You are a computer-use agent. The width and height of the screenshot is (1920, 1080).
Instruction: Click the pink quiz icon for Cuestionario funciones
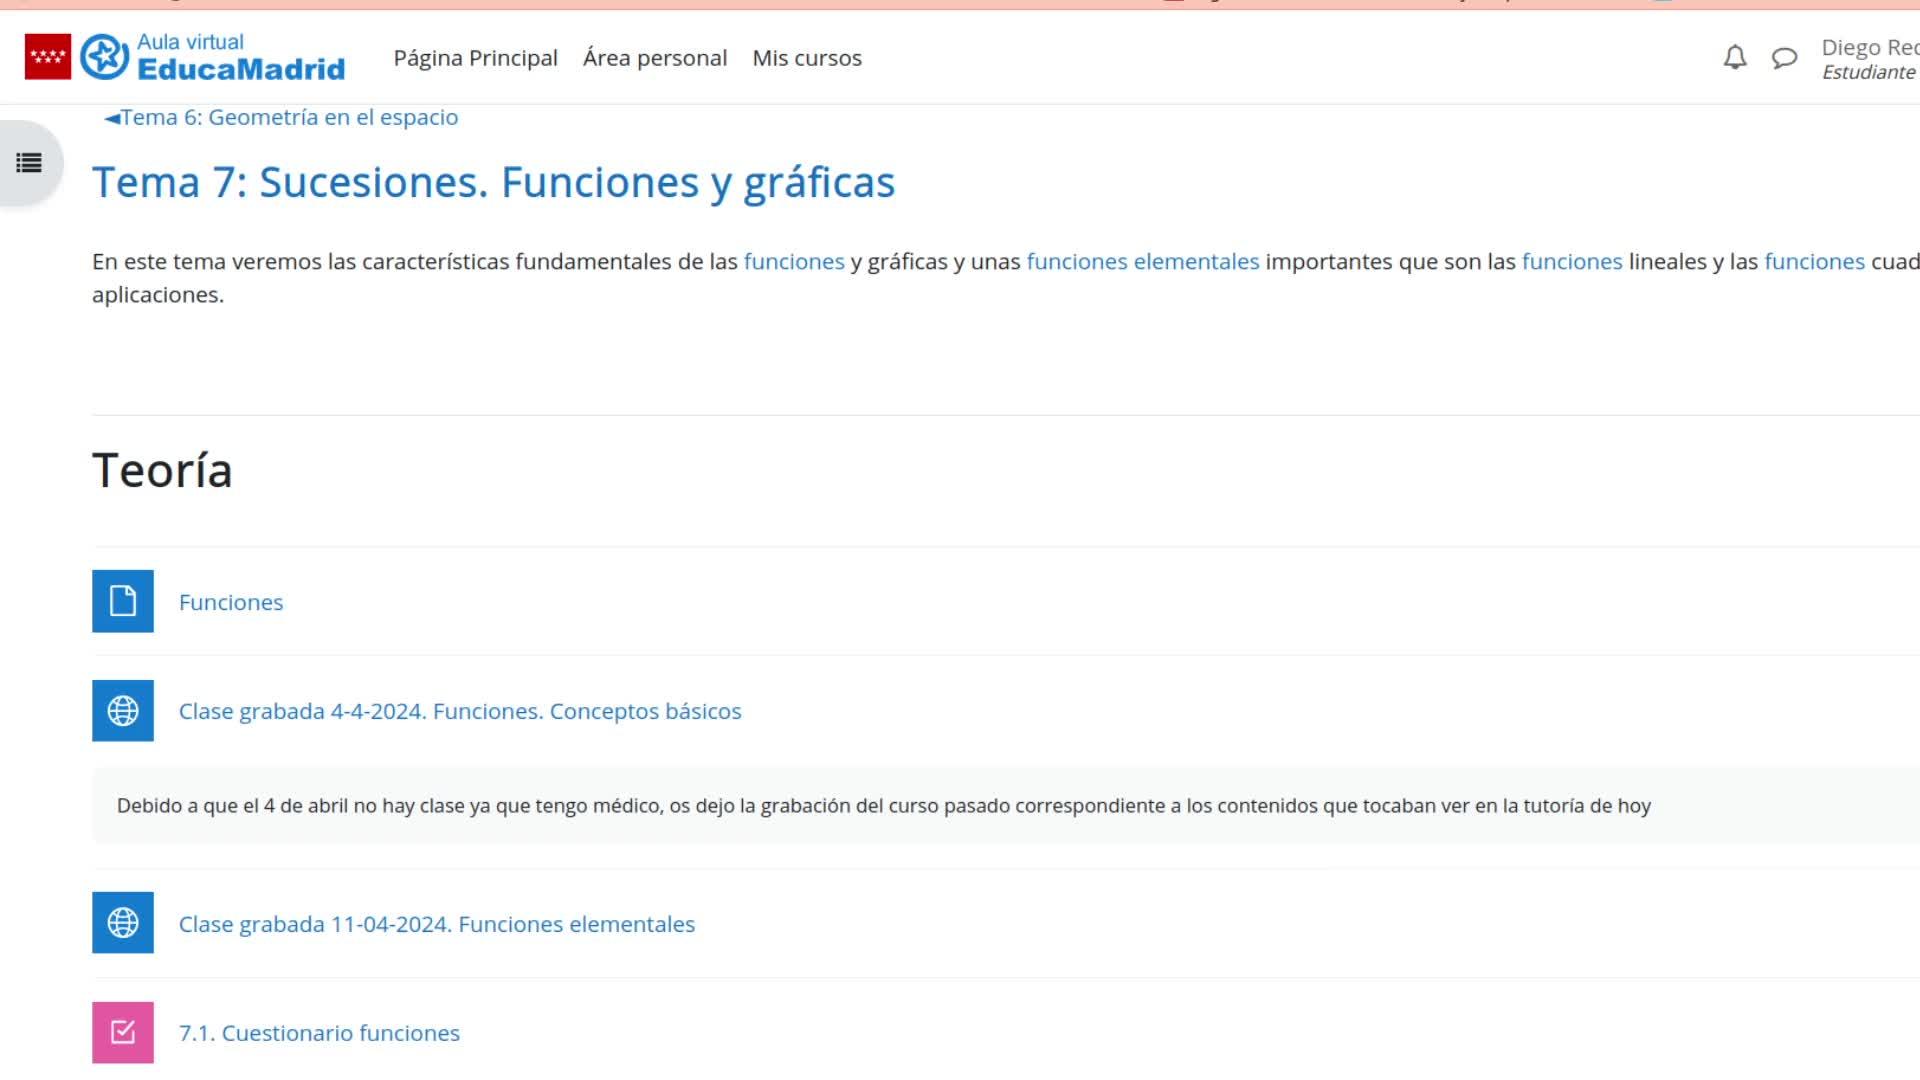pyautogui.click(x=123, y=1032)
